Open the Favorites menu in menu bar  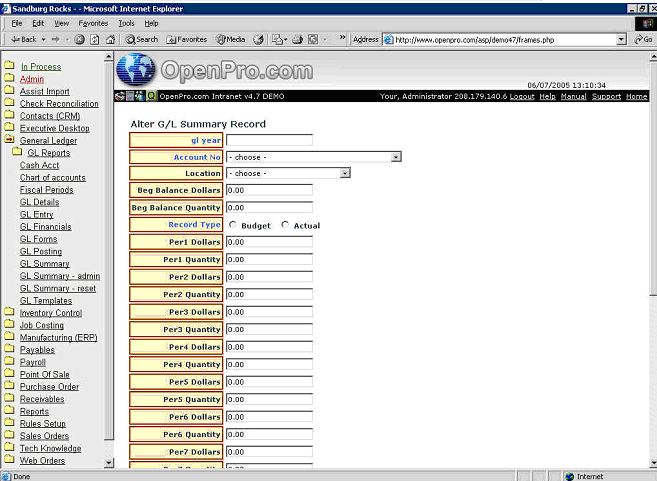[93, 22]
